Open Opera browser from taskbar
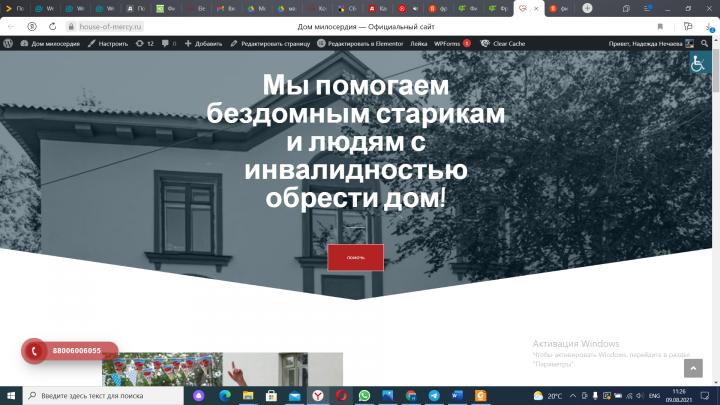 [x=341, y=395]
